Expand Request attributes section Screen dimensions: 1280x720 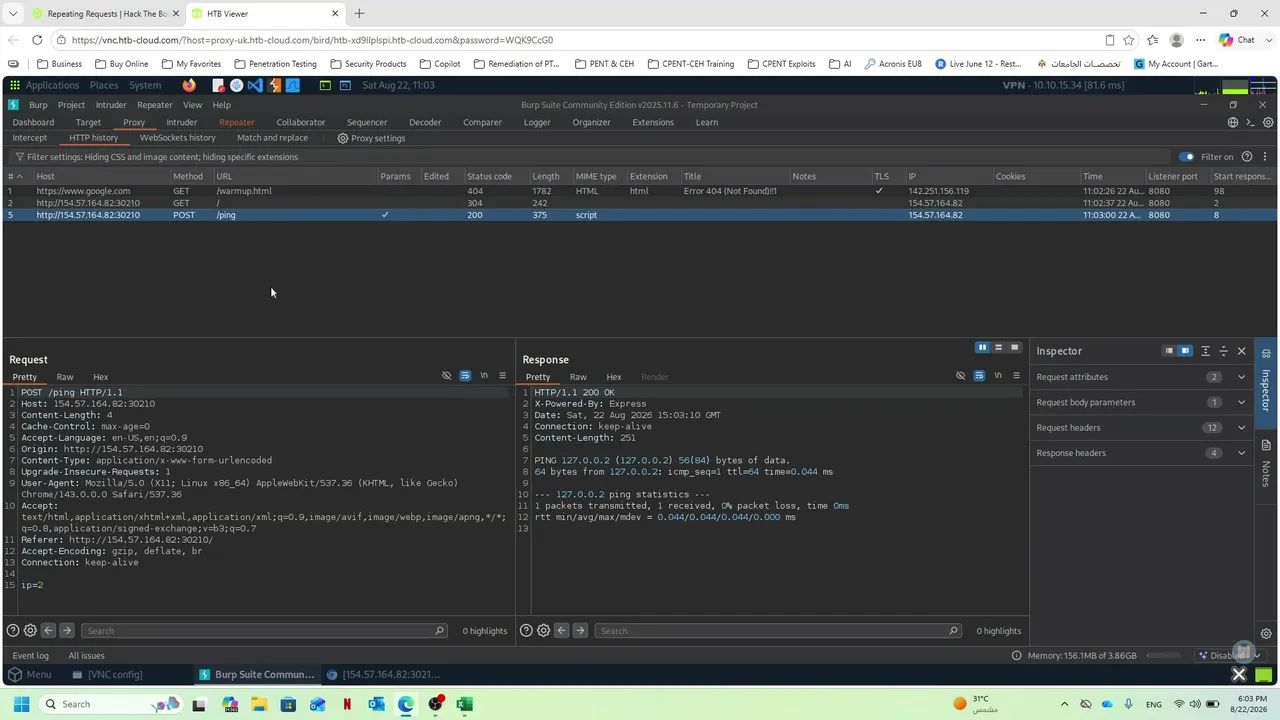pyautogui.click(x=1141, y=377)
